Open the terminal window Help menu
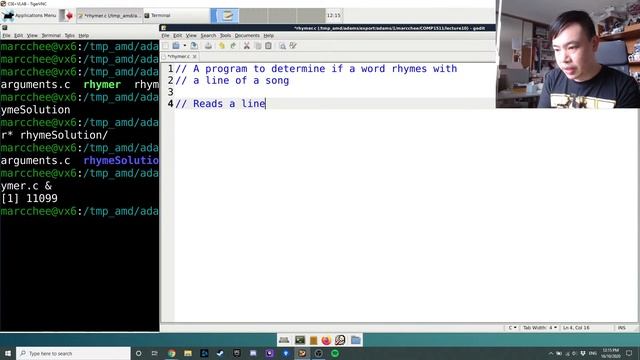Screen dimensions: 640x360 point(84,36)
